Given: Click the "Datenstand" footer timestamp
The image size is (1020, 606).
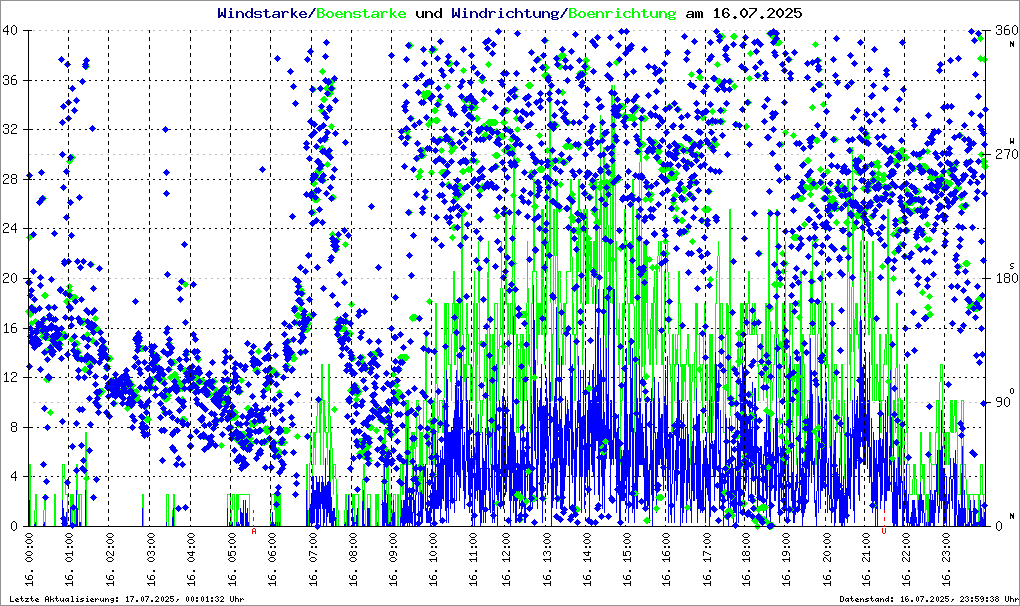Looking at the screenshot, I should (929, 599).
